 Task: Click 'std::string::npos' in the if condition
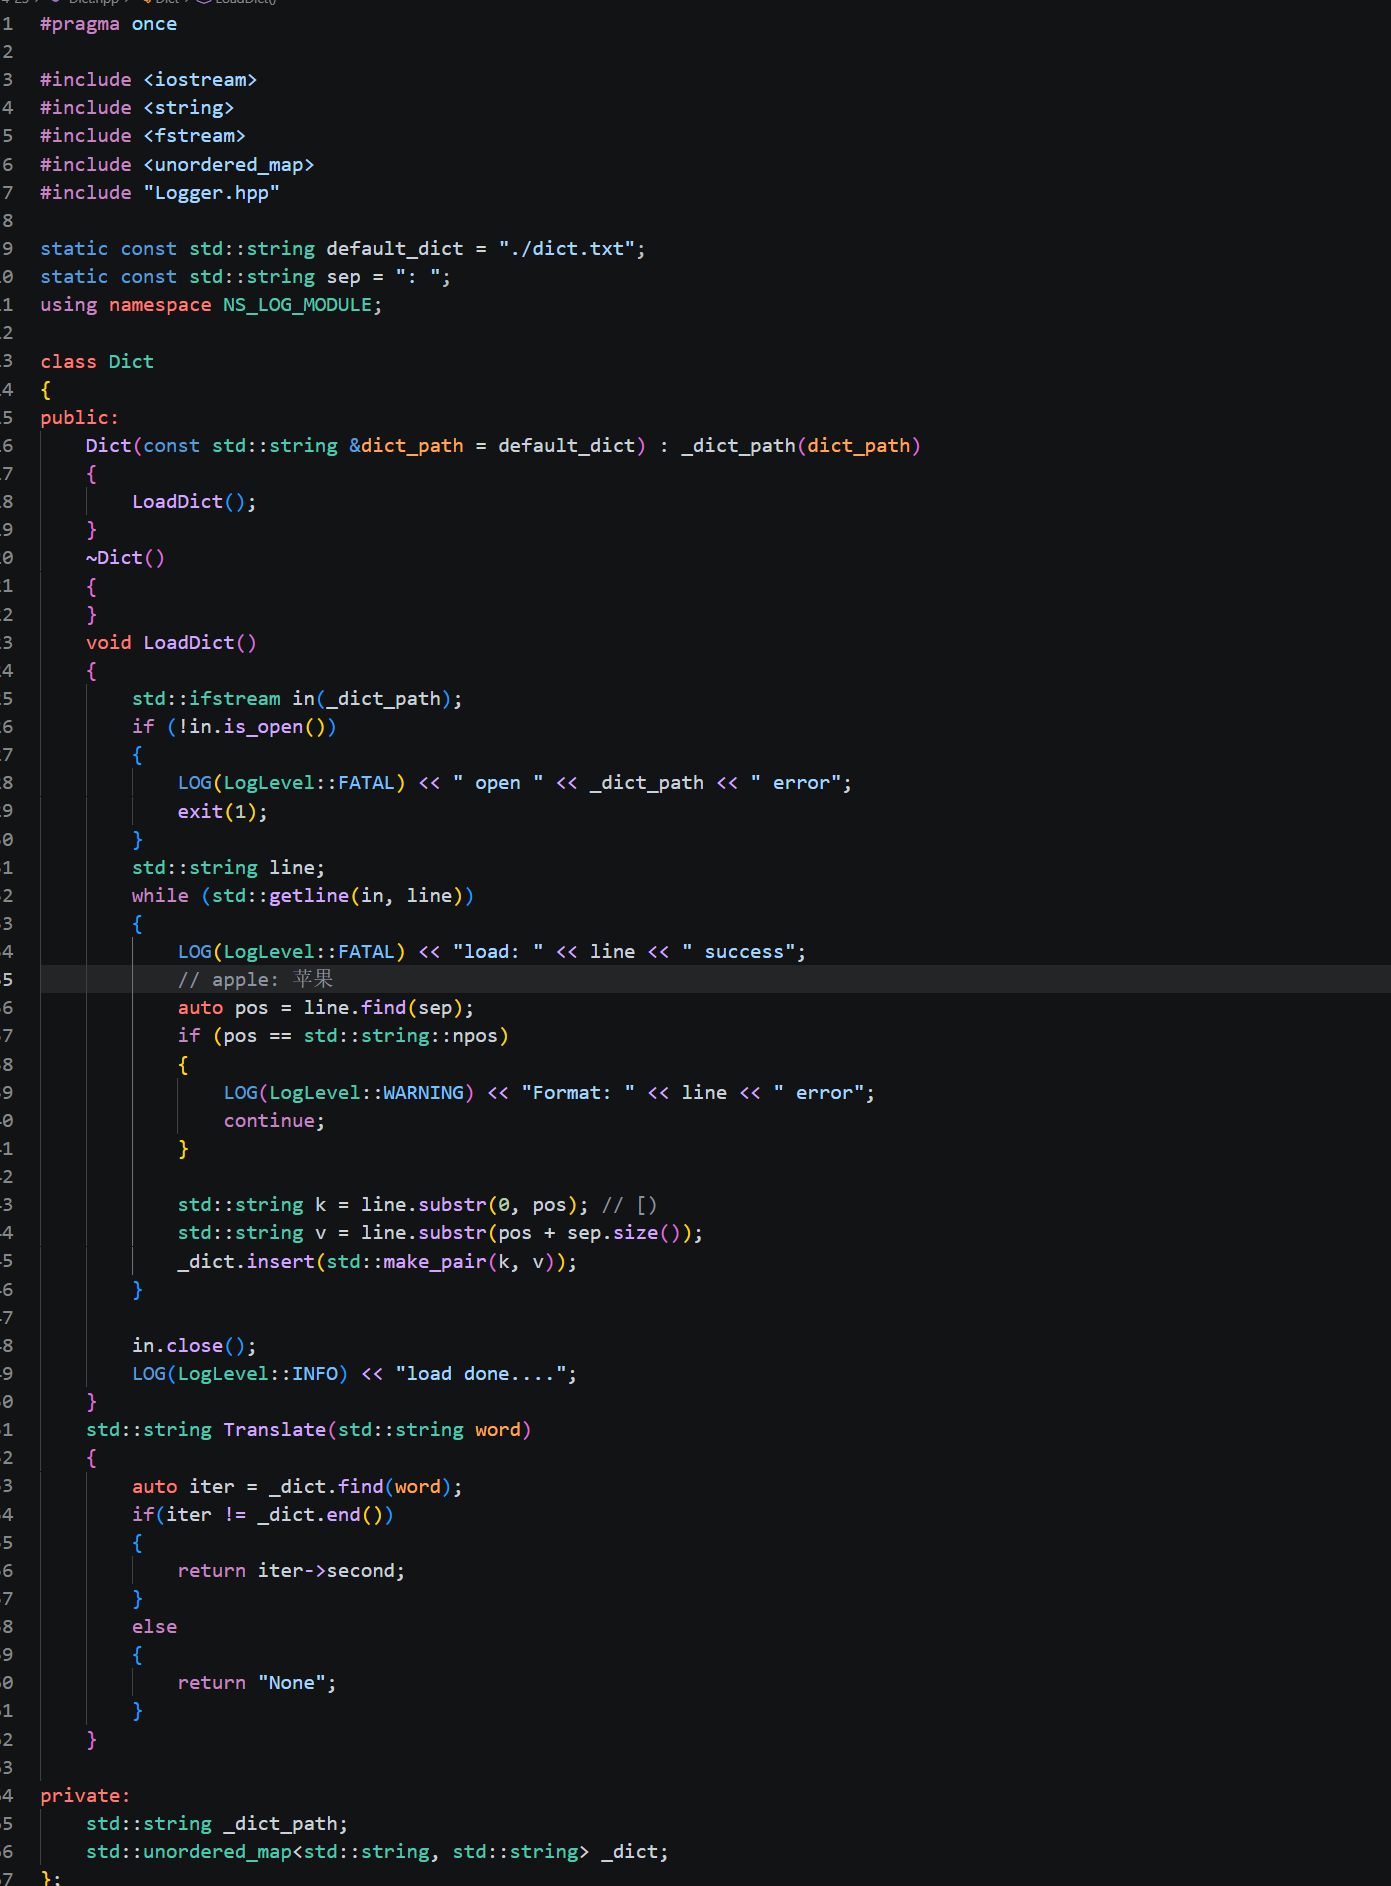[x=400, y=1036]
